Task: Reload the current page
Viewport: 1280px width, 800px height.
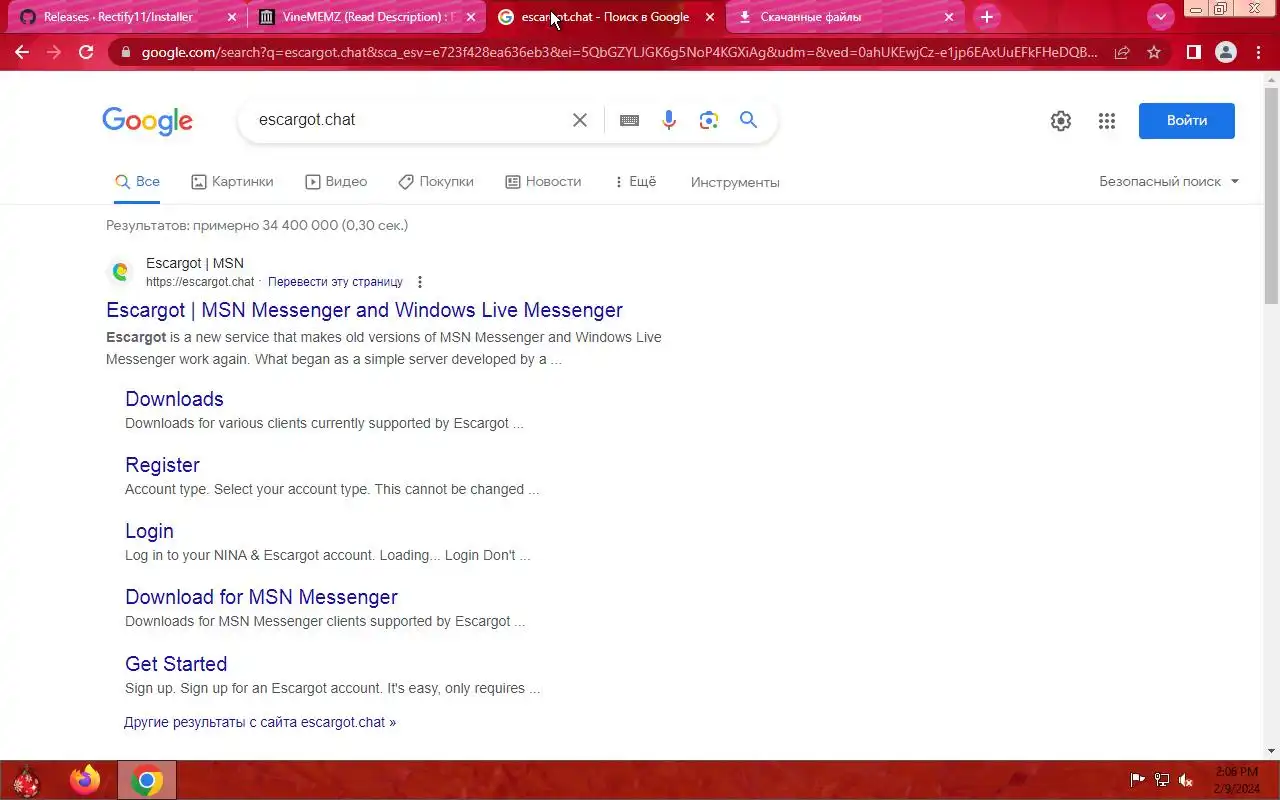Action: click(x=86, y=52)
